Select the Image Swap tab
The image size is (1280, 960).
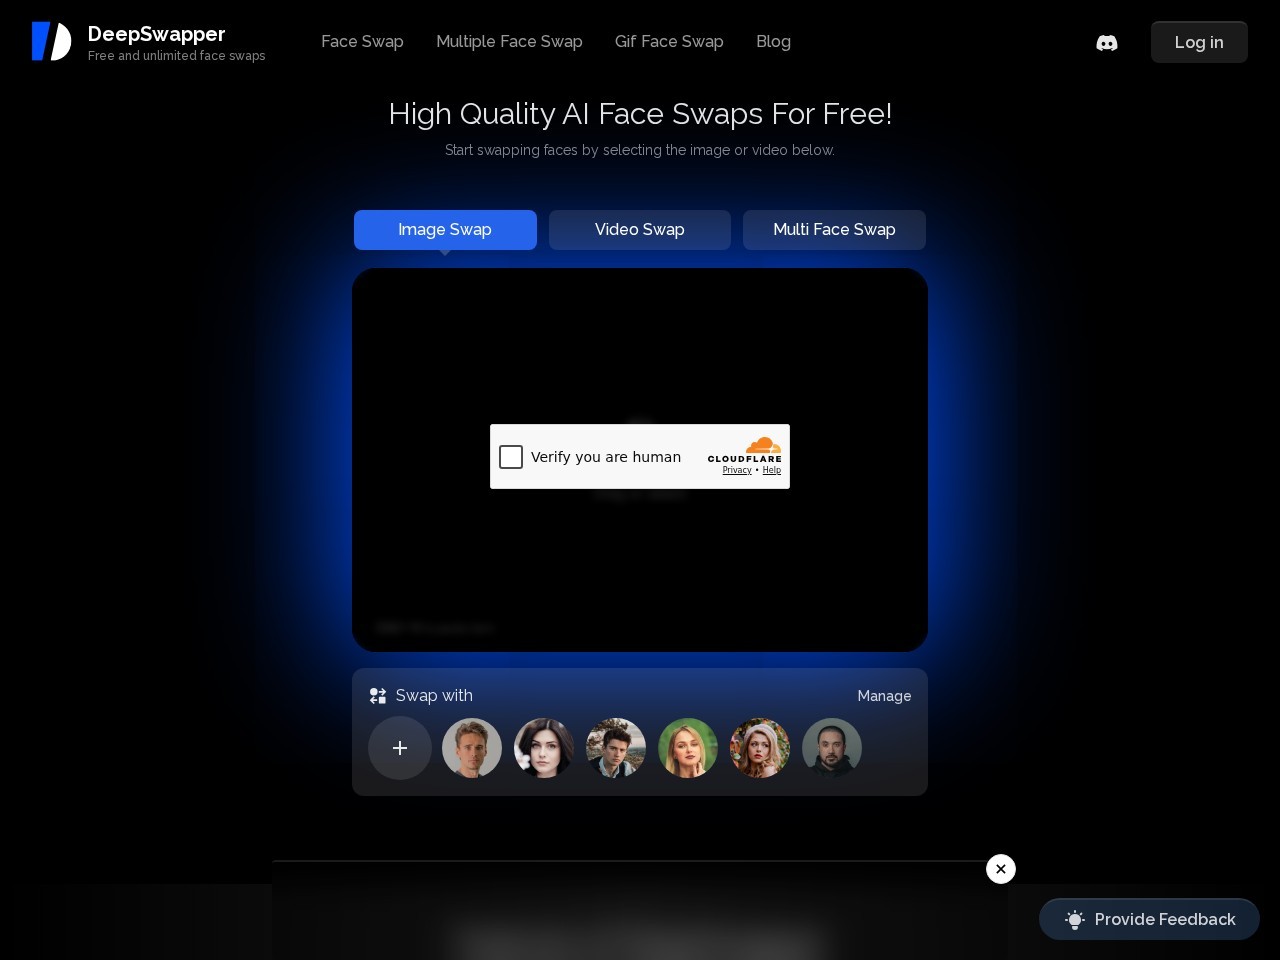(x=445, y=230)
